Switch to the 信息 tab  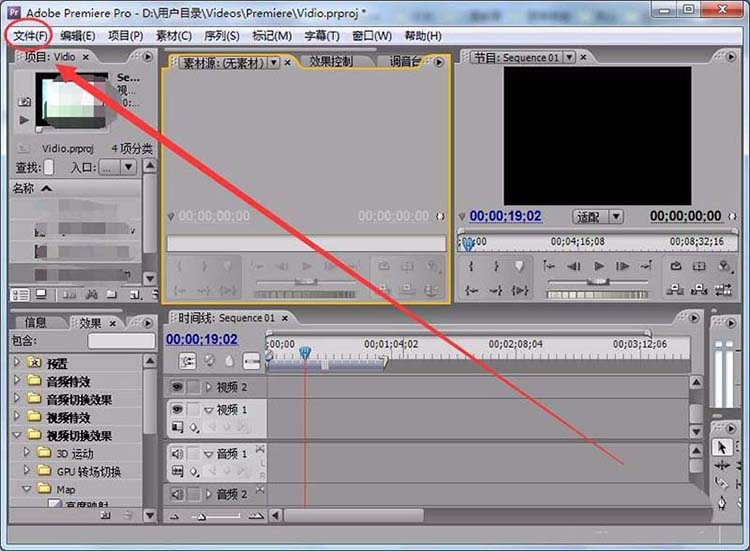(35, 323)
